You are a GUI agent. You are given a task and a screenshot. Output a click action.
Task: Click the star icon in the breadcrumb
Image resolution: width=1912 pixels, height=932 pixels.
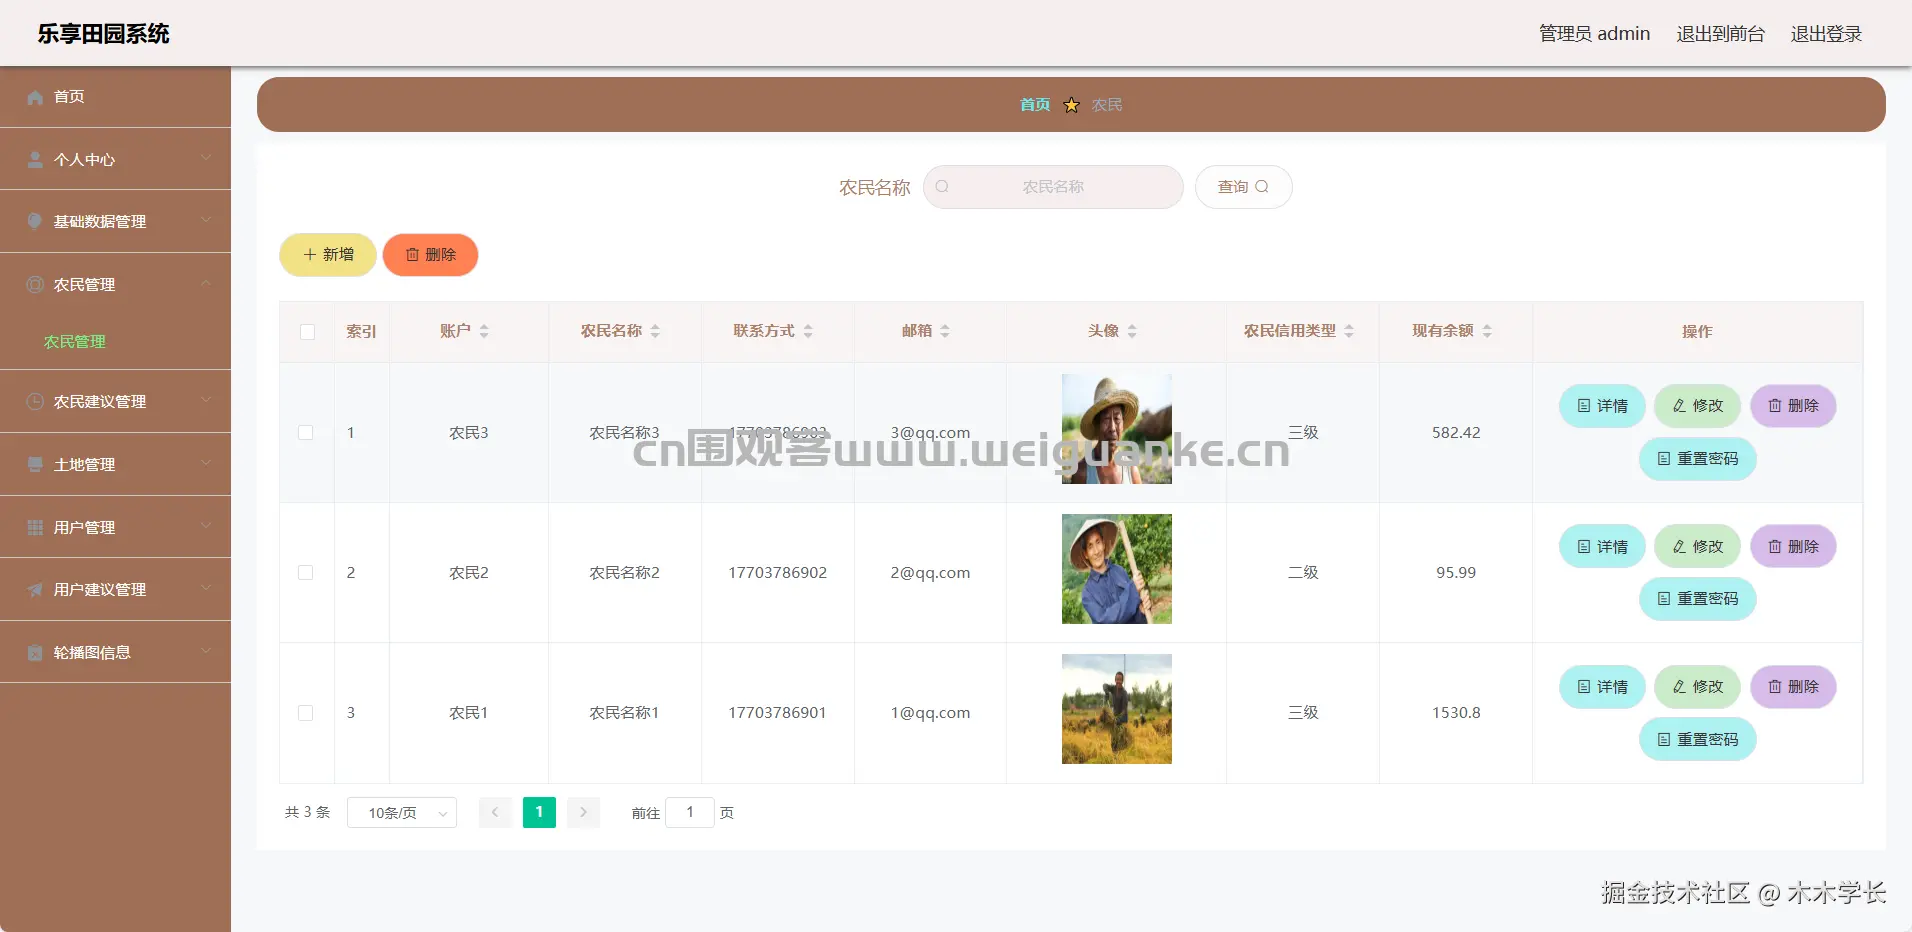[x=1071, y=105]
